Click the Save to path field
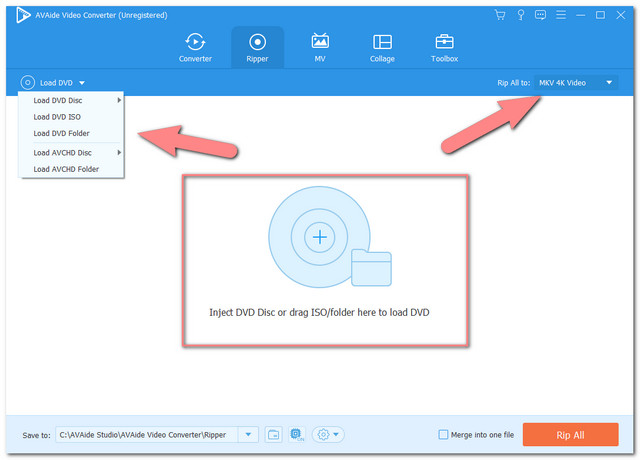The image size is (640, 460). 147,435
